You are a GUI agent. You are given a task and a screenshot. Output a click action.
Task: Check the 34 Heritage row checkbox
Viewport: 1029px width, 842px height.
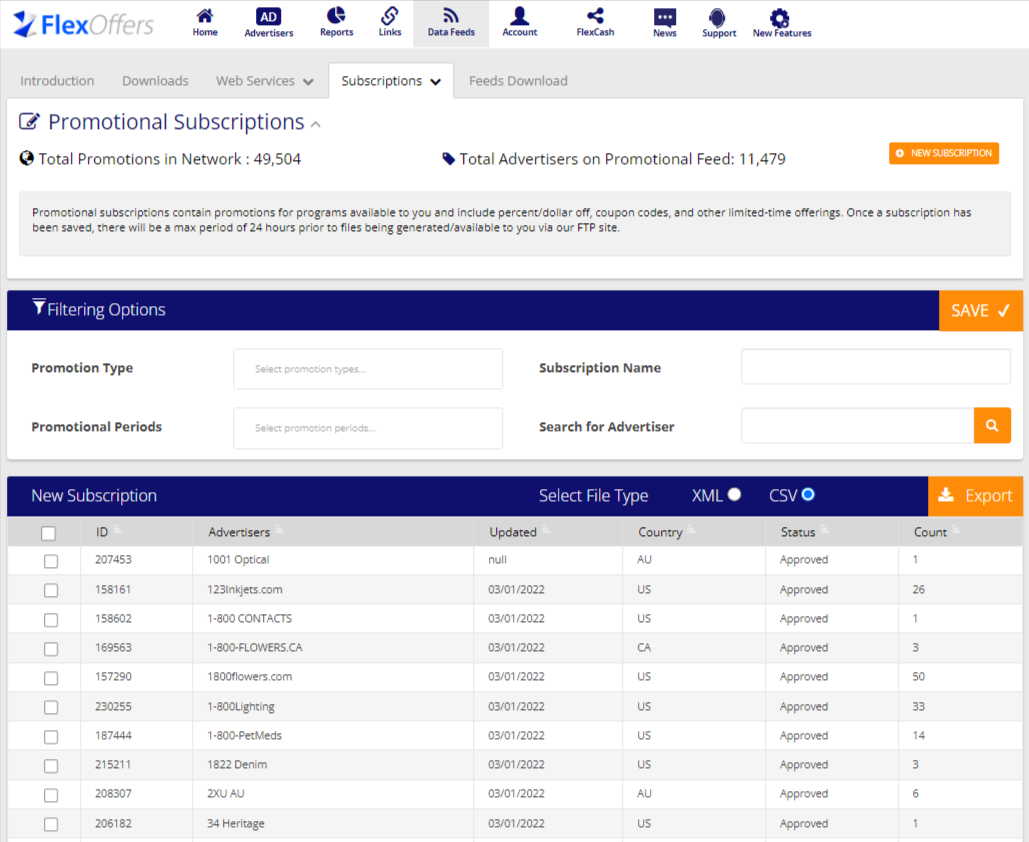coord(51,824)
